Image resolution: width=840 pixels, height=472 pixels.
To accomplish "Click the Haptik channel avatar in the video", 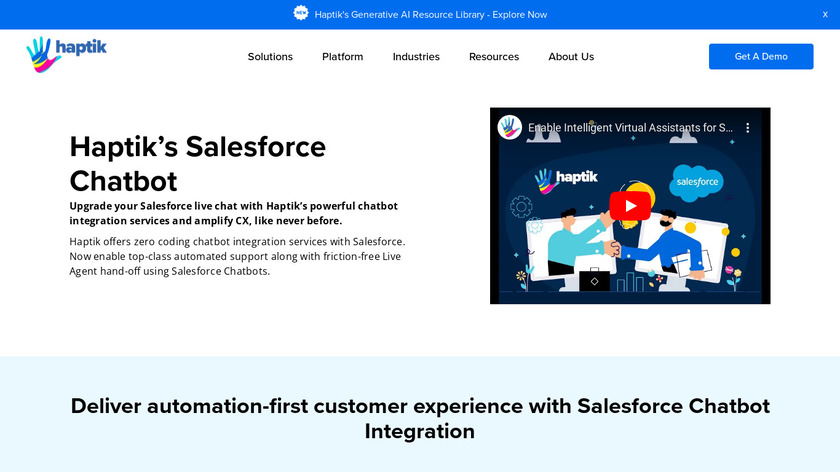I will 509,128.
